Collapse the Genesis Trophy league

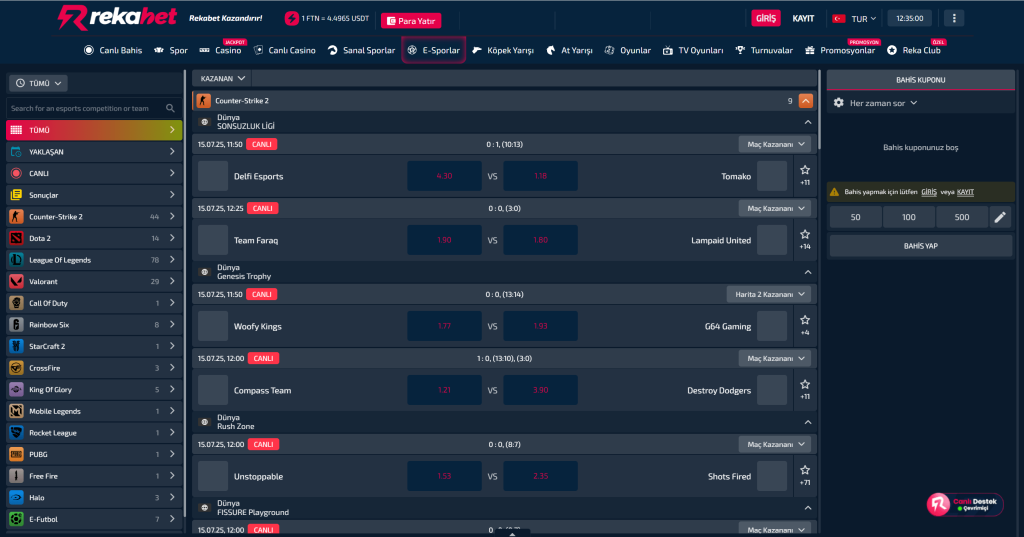pos(808,272)
